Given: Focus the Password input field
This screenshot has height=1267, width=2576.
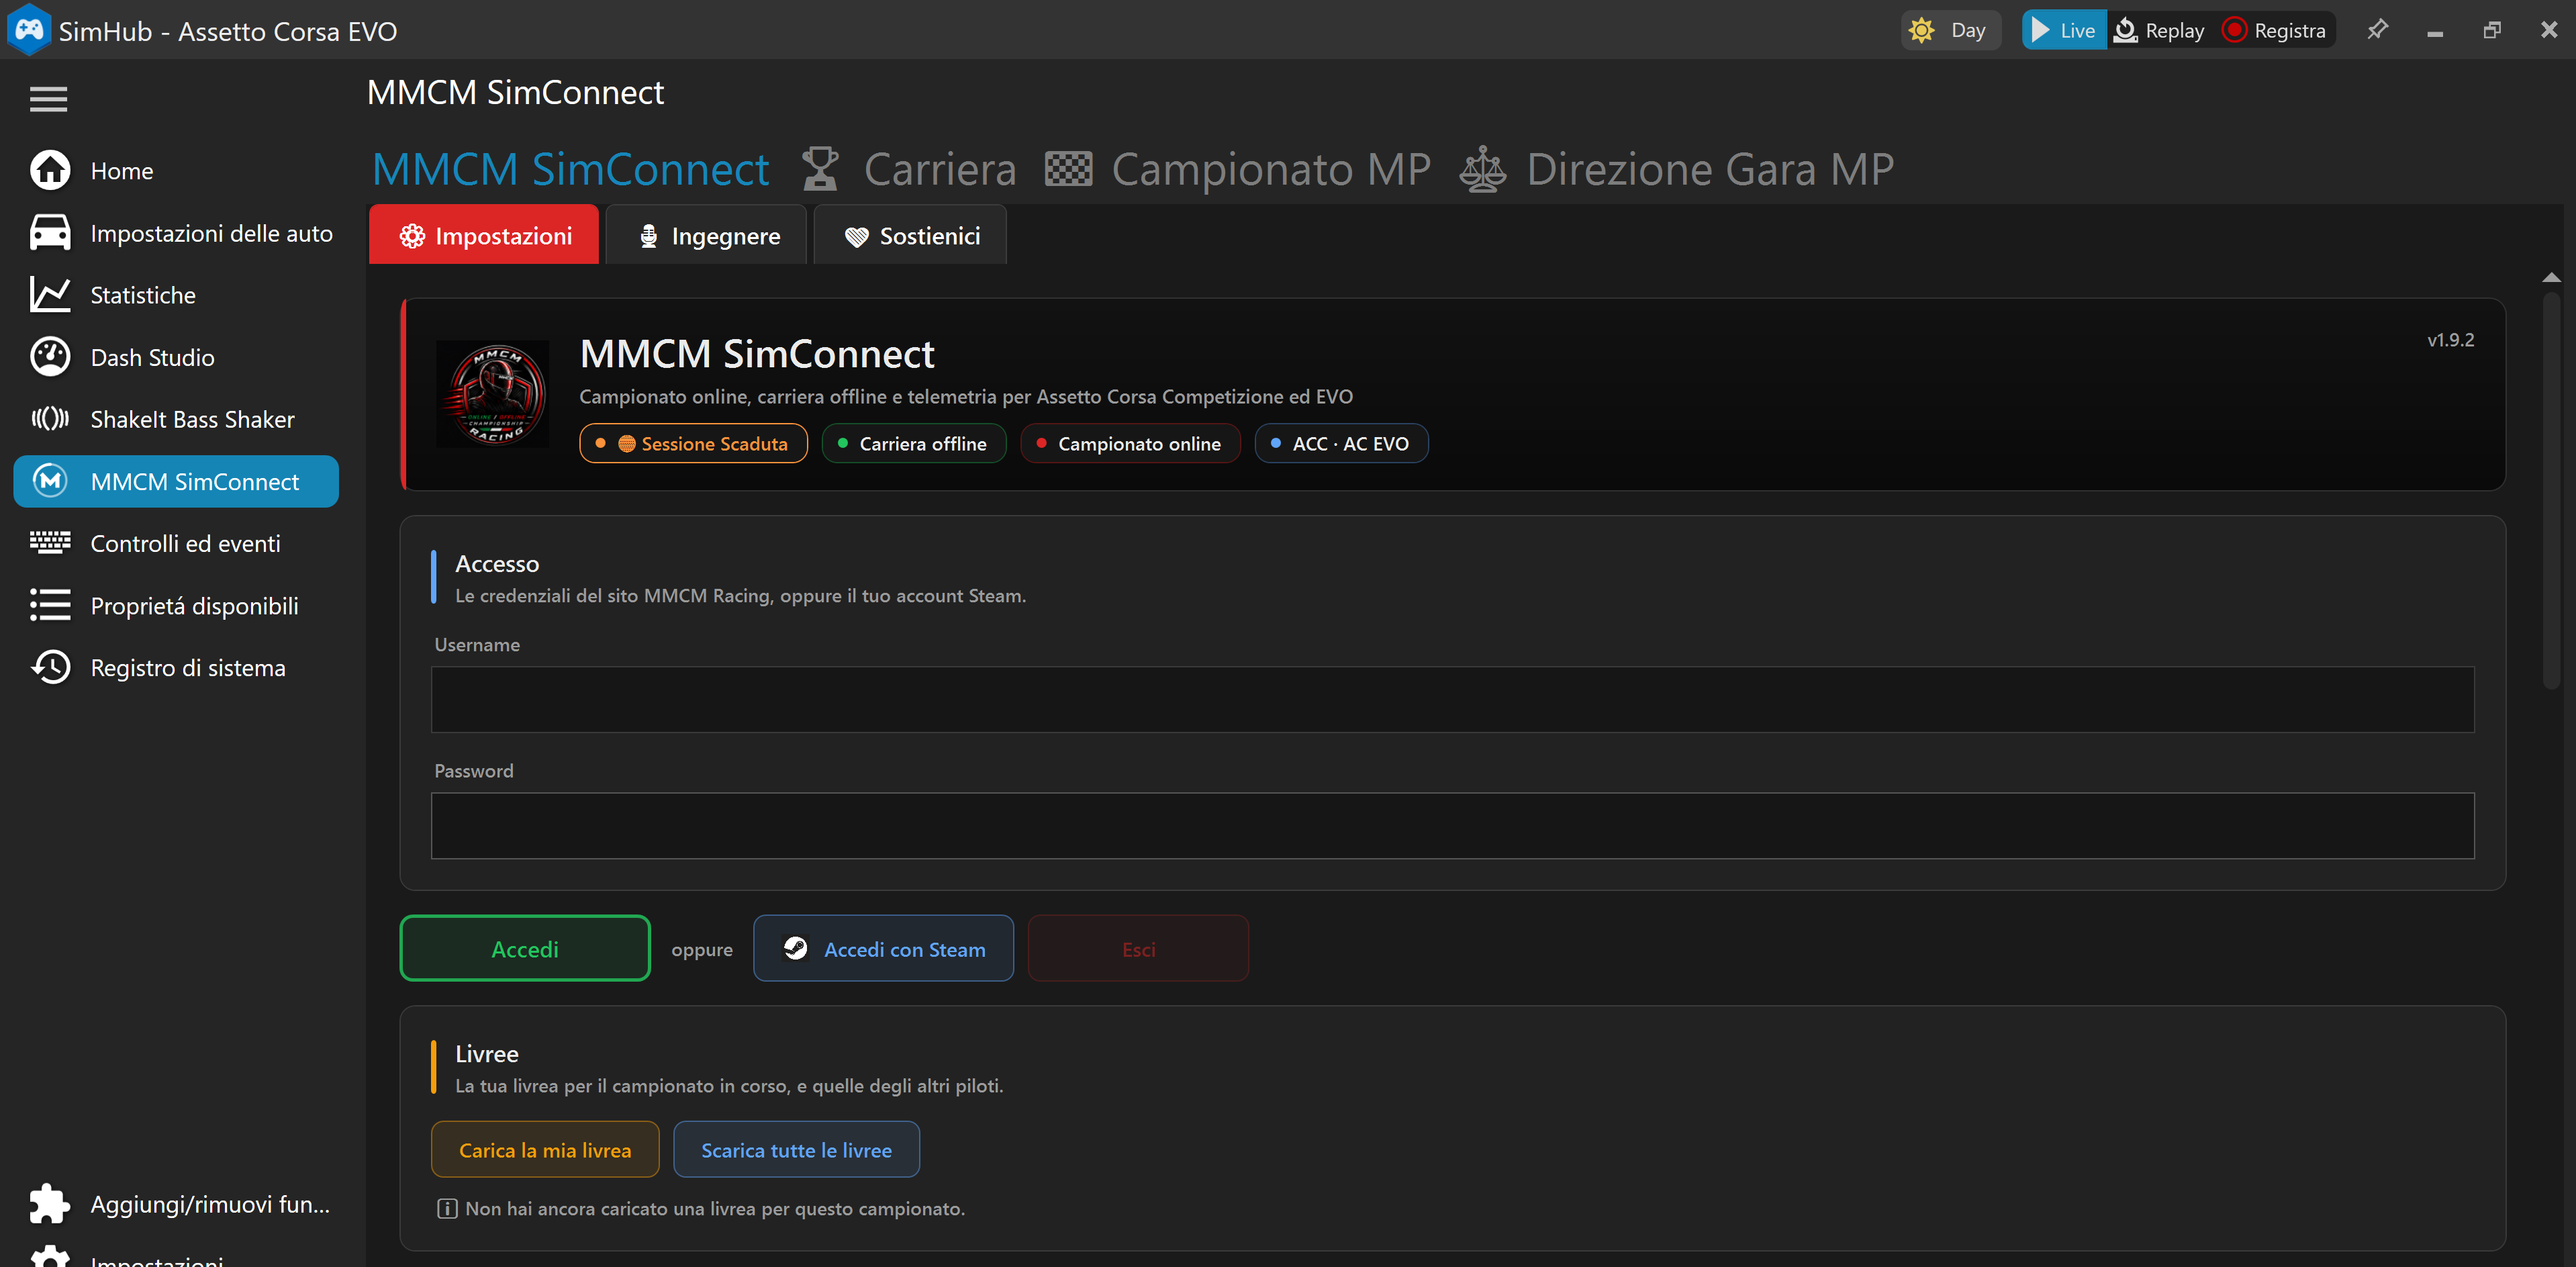Looking at the screenshot, I should pos(1453,825).
